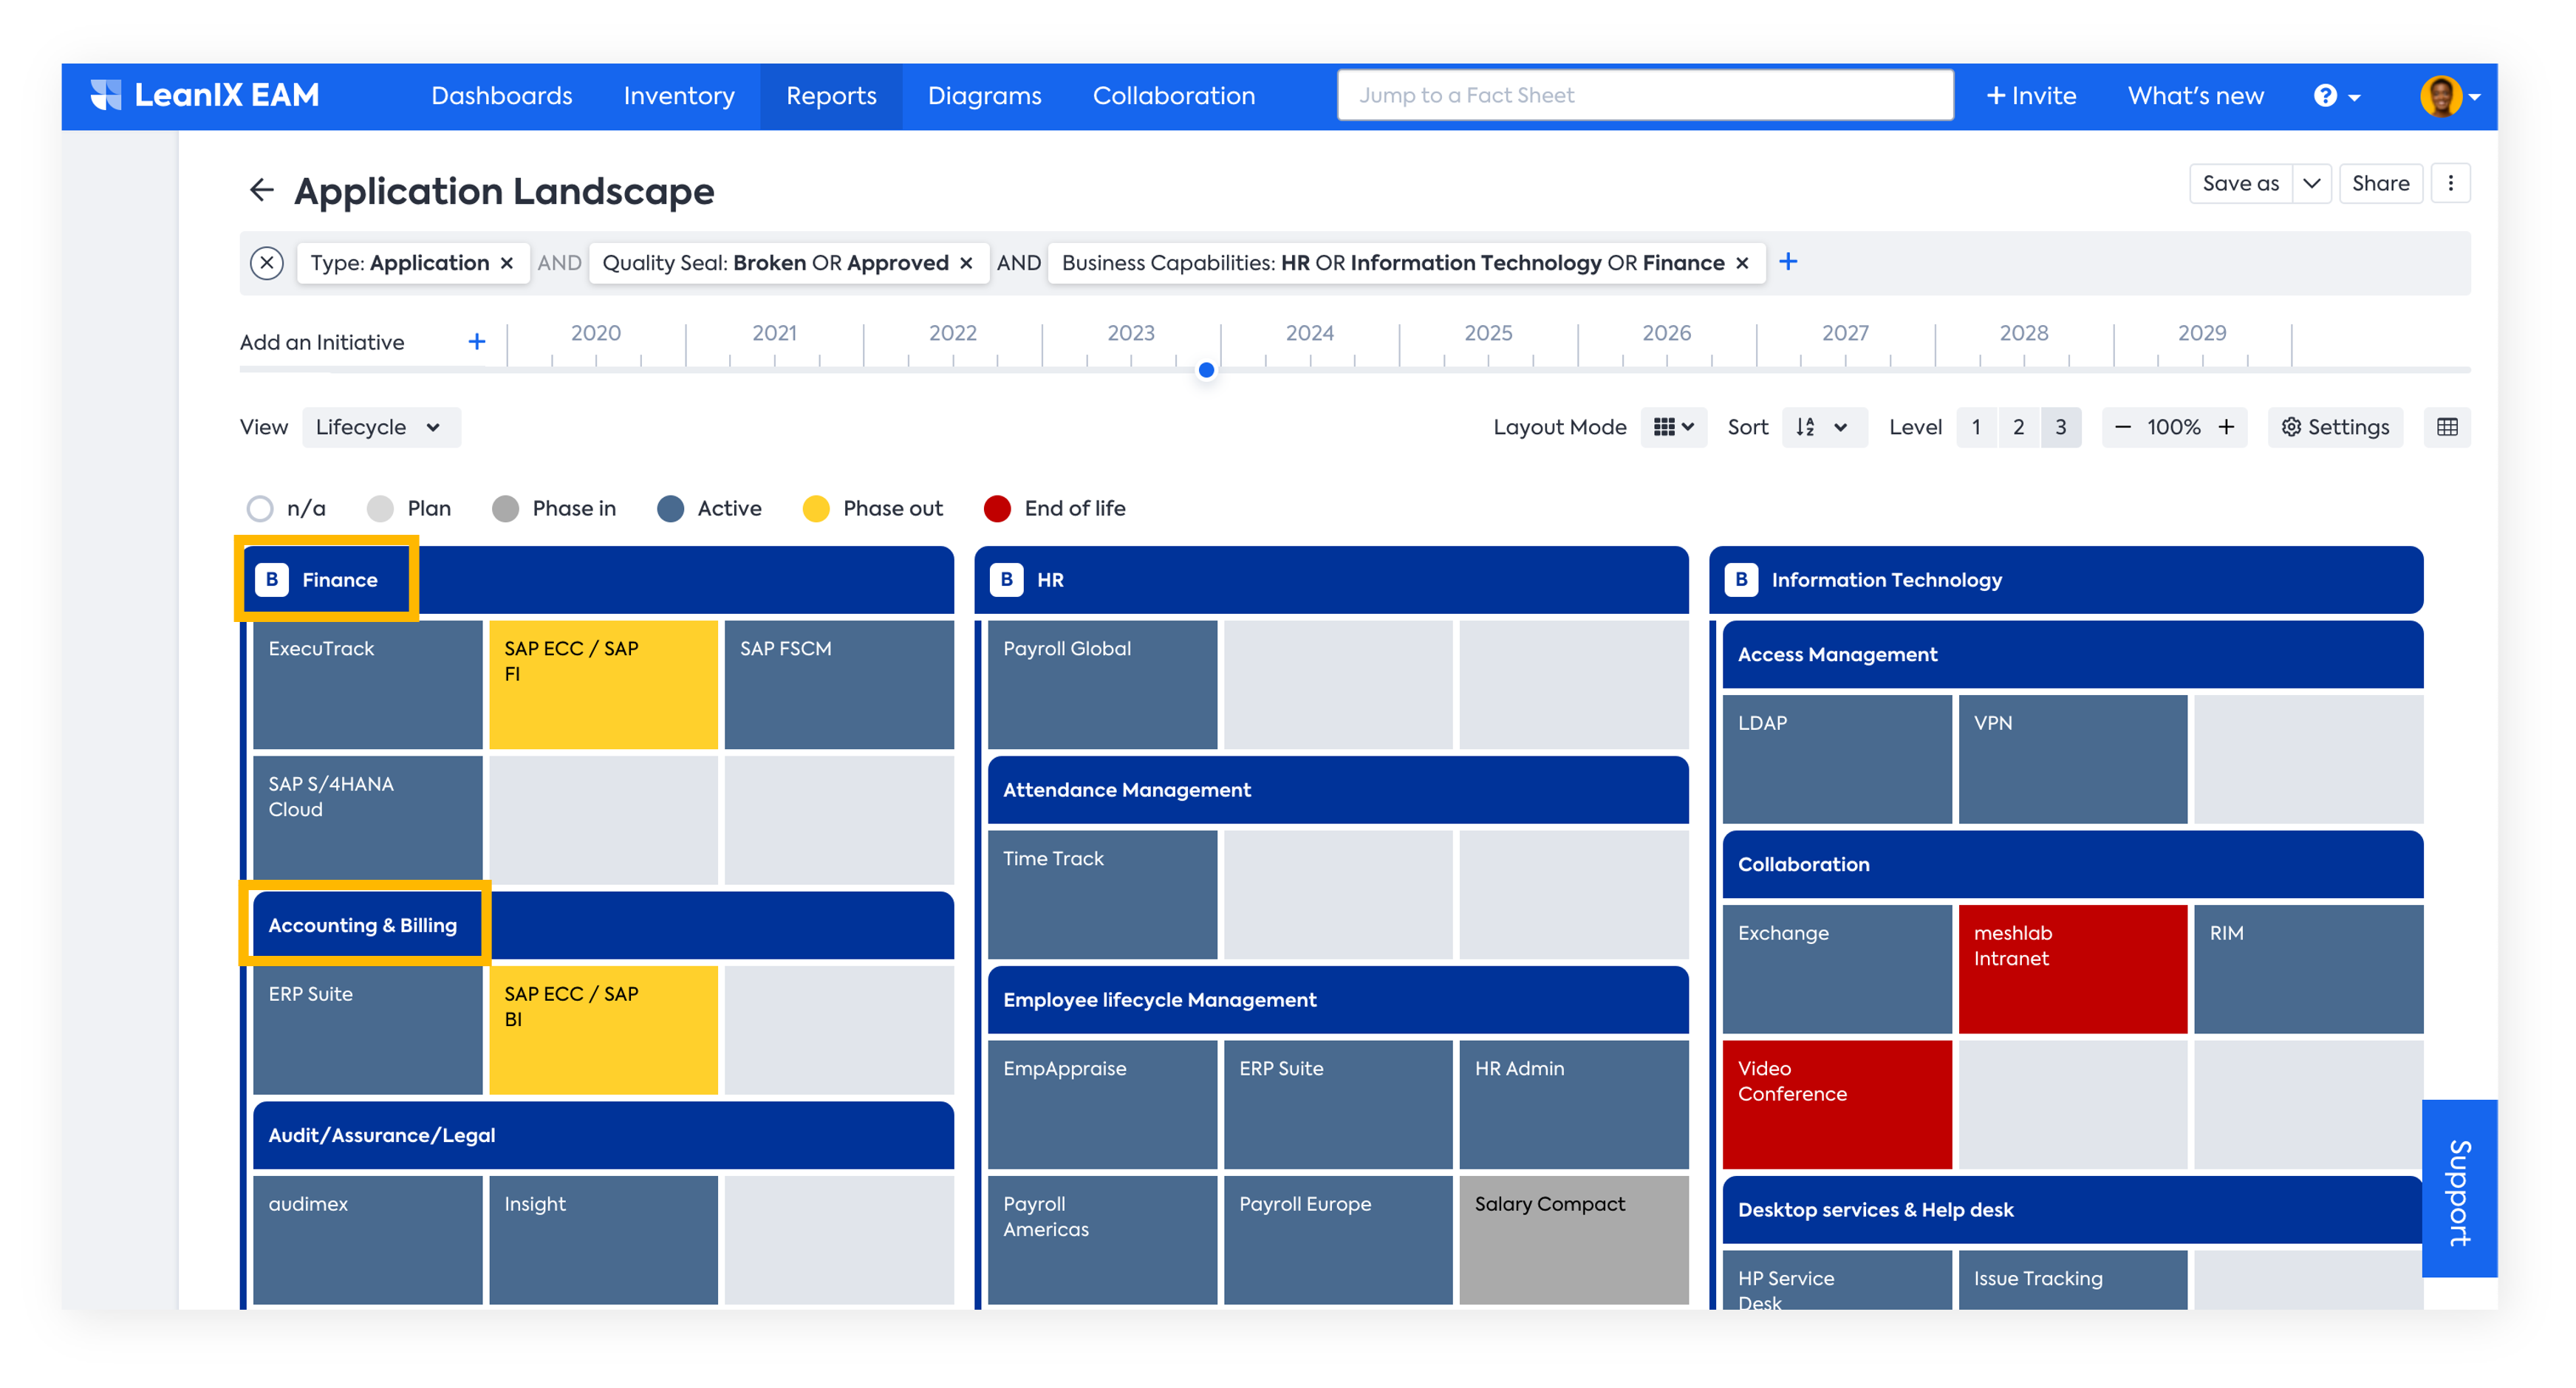Viewport: 2576px width, 1388px height.
Task: Open the Collaboration menu in the top bar
Action: (x=1173, y=96)
